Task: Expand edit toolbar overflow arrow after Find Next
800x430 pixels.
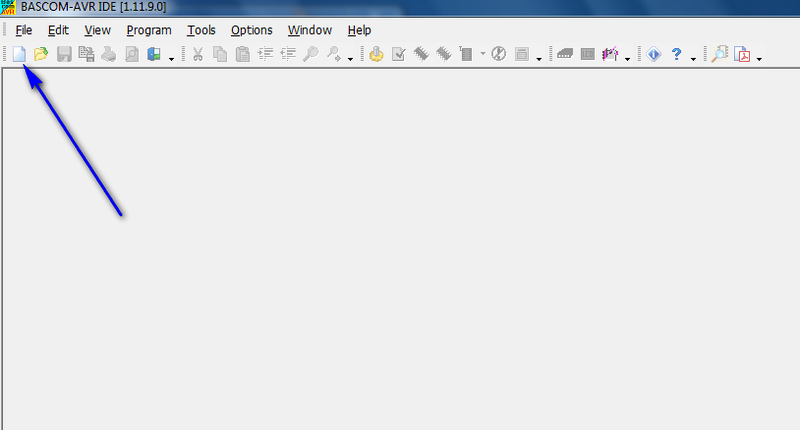Action: [x=351, y=59]
